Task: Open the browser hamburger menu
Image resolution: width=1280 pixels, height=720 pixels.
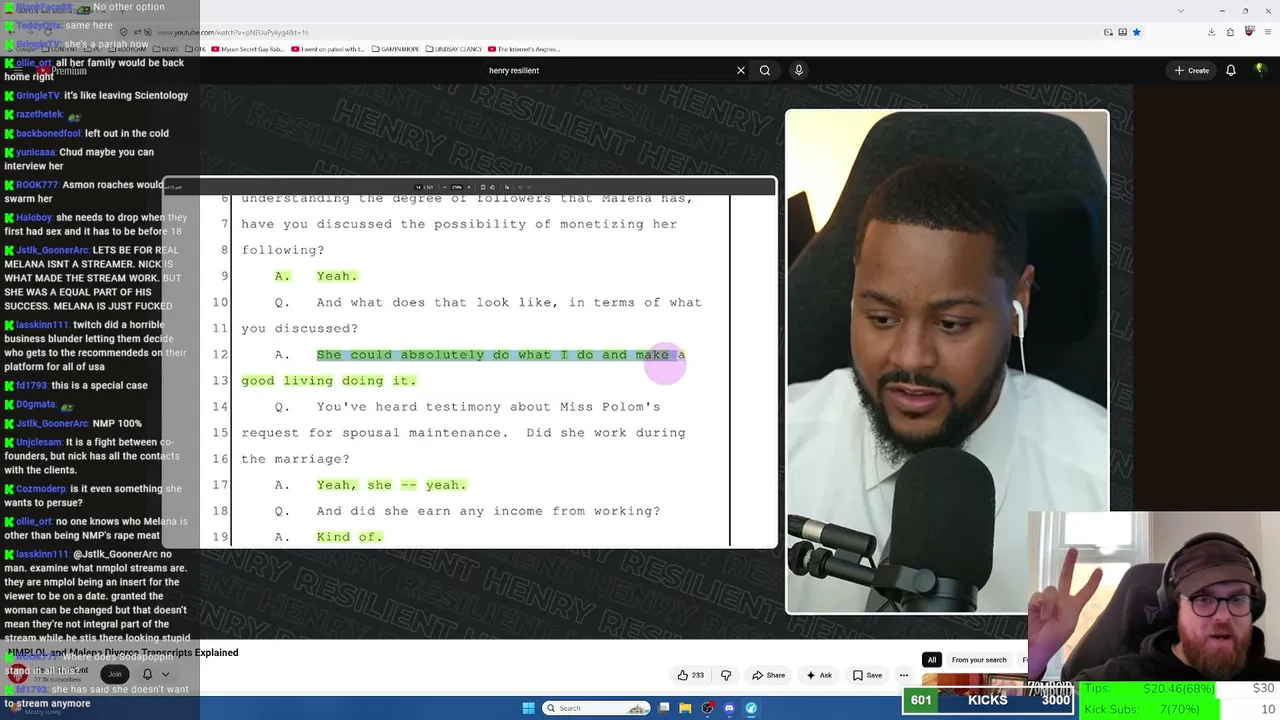Action: 1268,32
